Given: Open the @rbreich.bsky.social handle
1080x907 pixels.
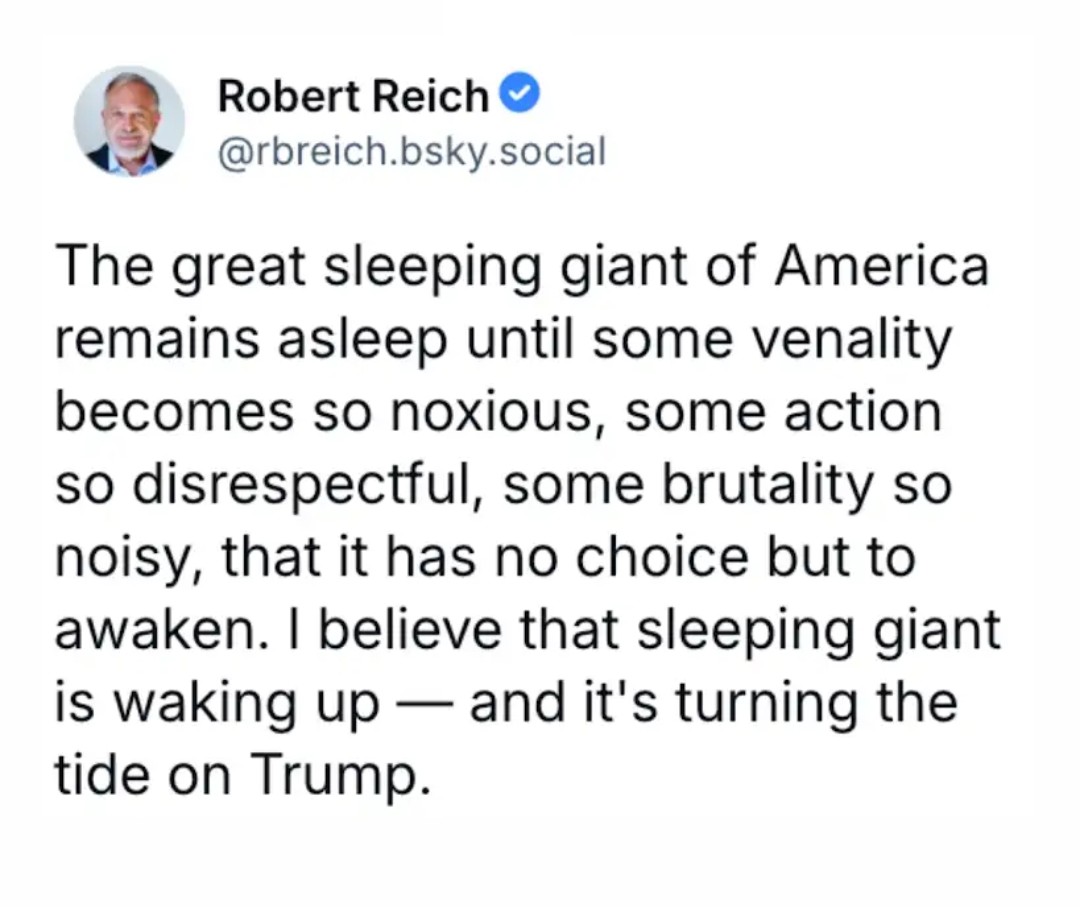Looking at the screenshot, I should point(411,151).
